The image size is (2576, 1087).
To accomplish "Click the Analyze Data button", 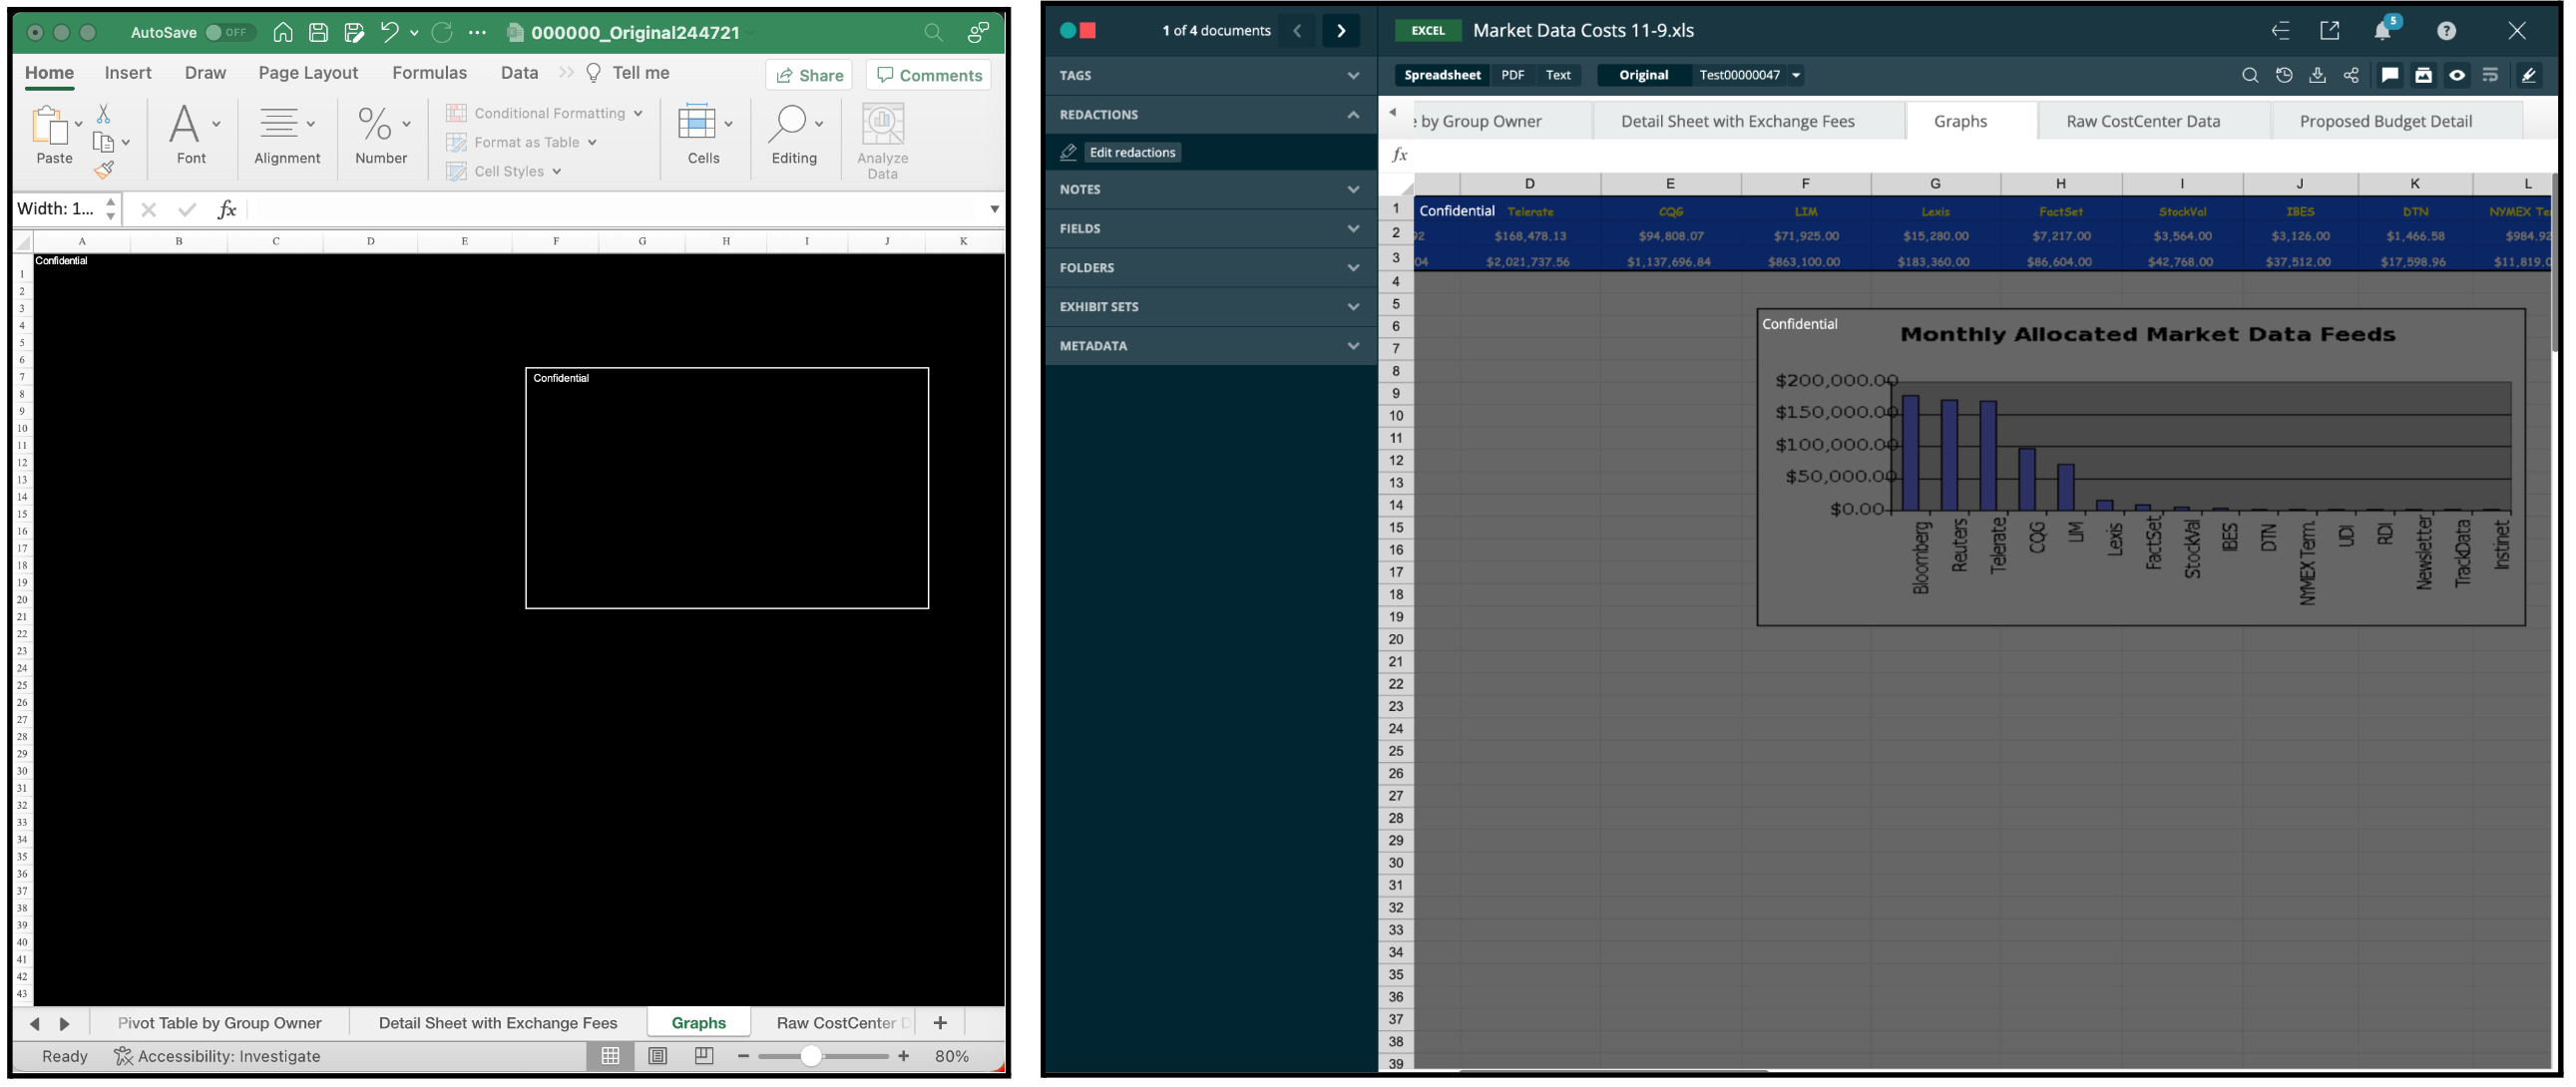I will (883, 141).
